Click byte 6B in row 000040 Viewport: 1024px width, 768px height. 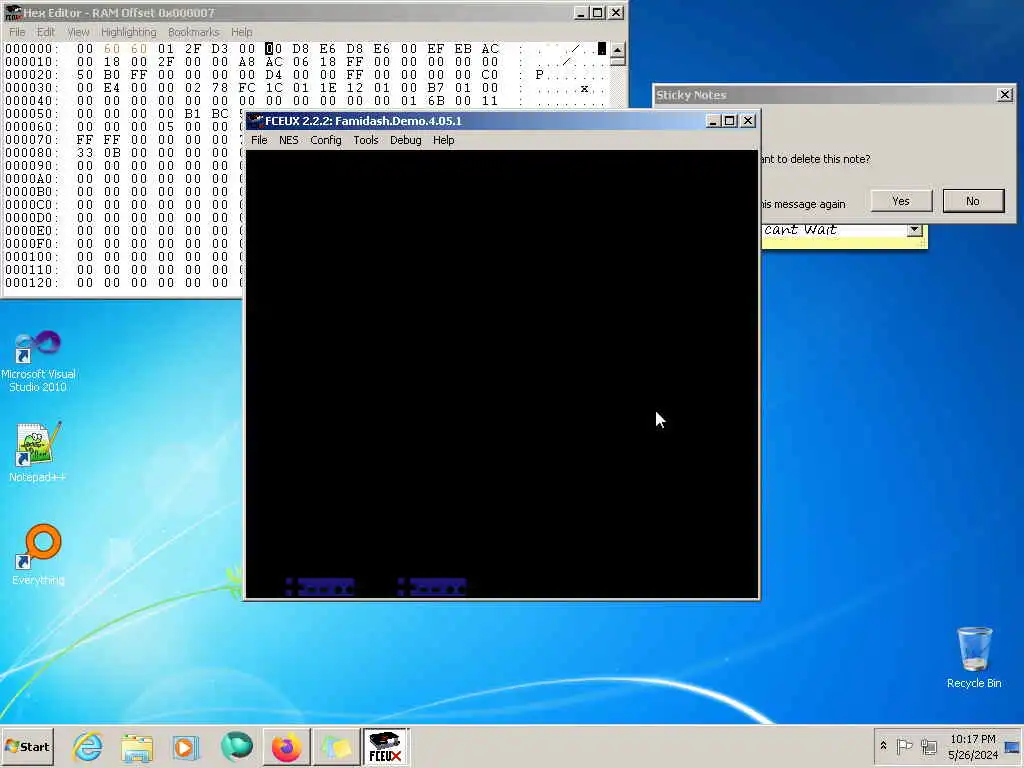click(436, 101)
